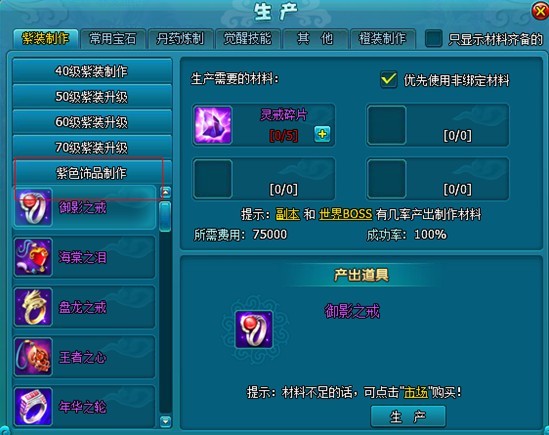
Task: Select the 王者之心 amulet icon
Action: point(33,357)
